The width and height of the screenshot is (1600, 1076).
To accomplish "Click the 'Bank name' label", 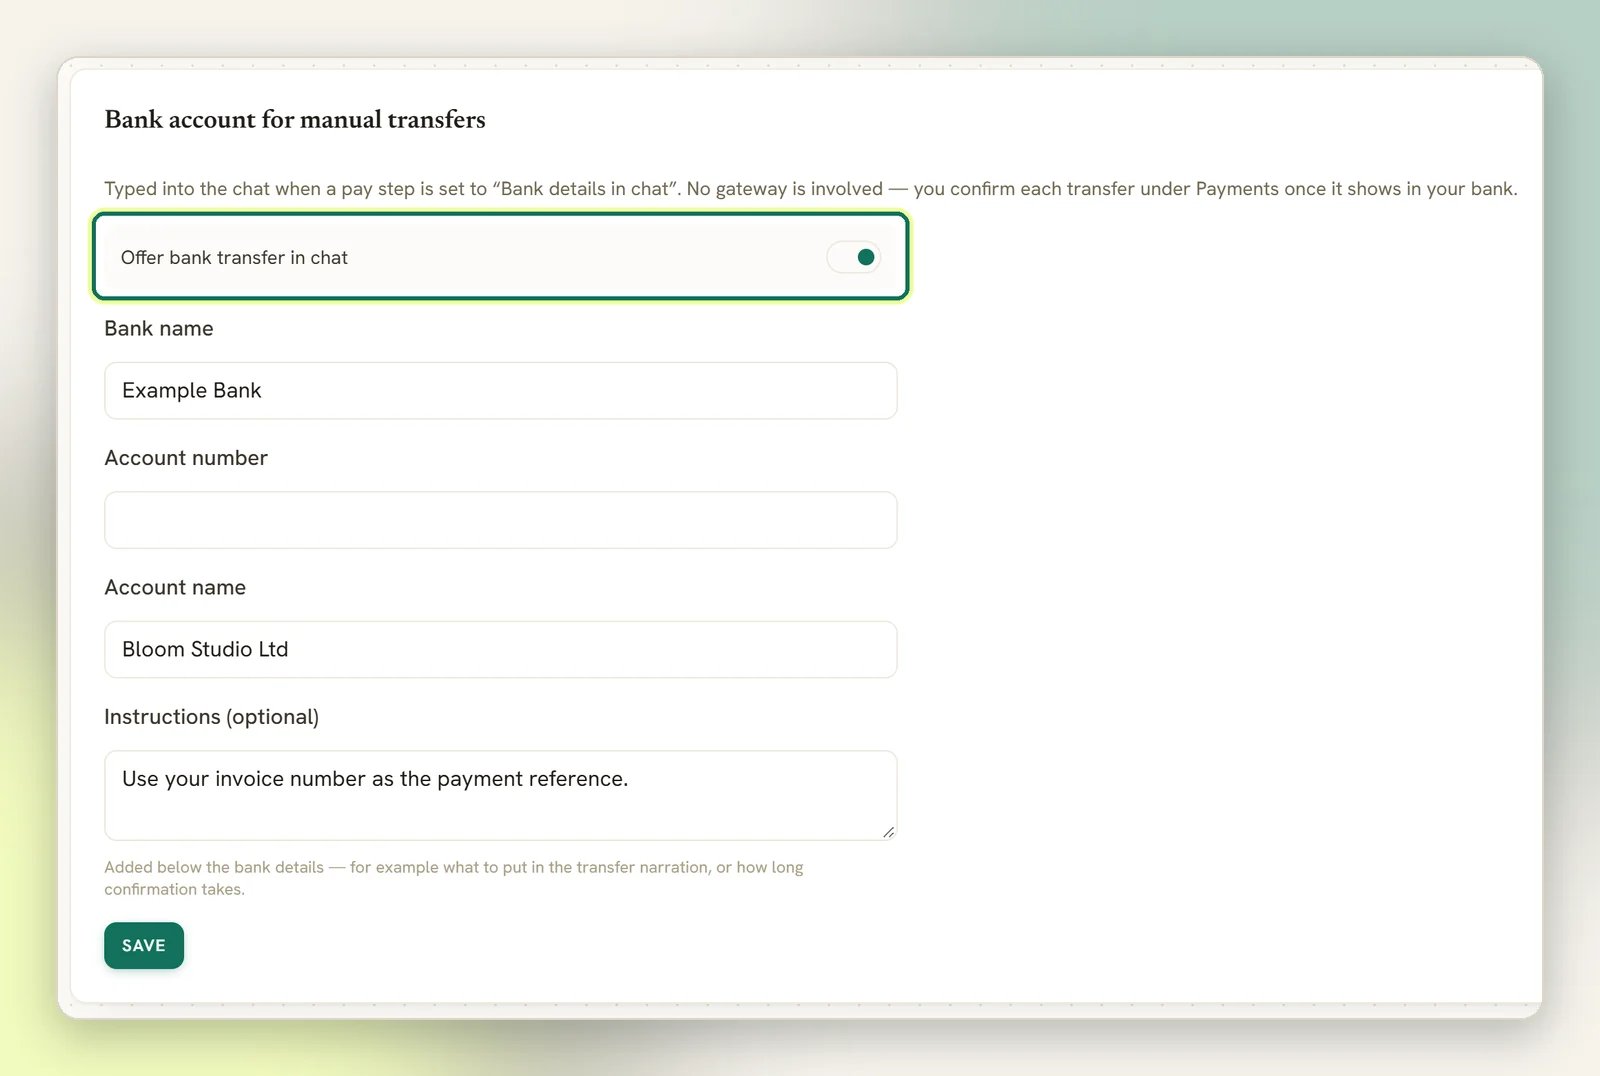I will [159, 328].
